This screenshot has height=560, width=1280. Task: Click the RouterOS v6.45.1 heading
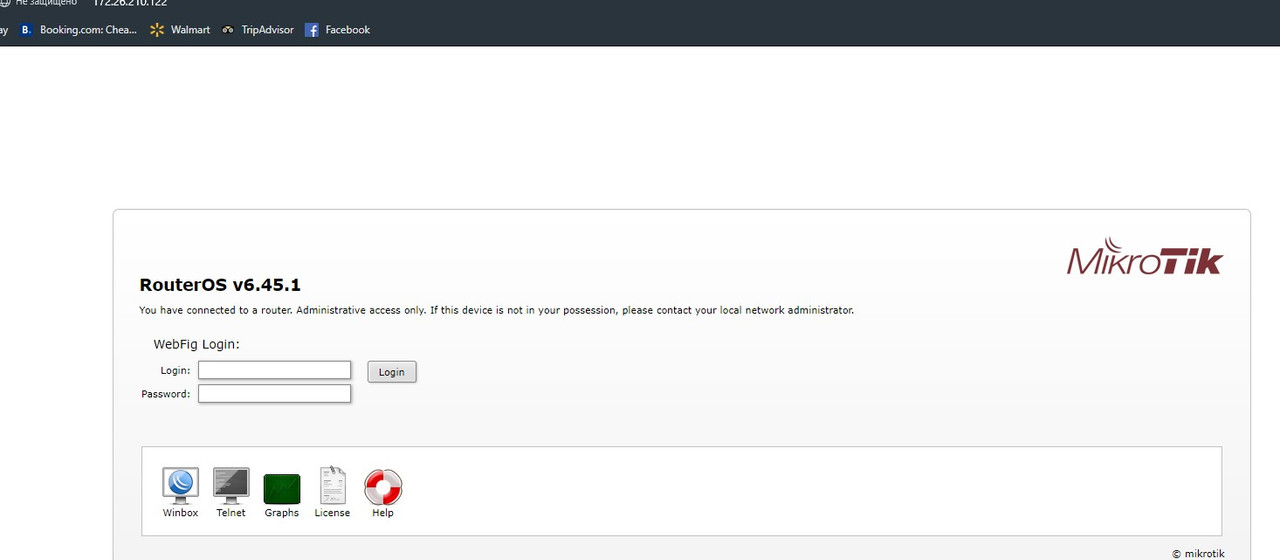click(x=220, y=285)
